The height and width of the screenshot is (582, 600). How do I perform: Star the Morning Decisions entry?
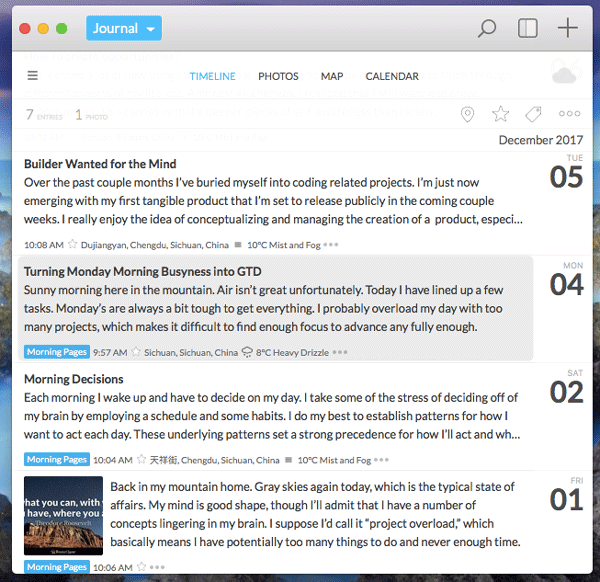click(142, 460)
